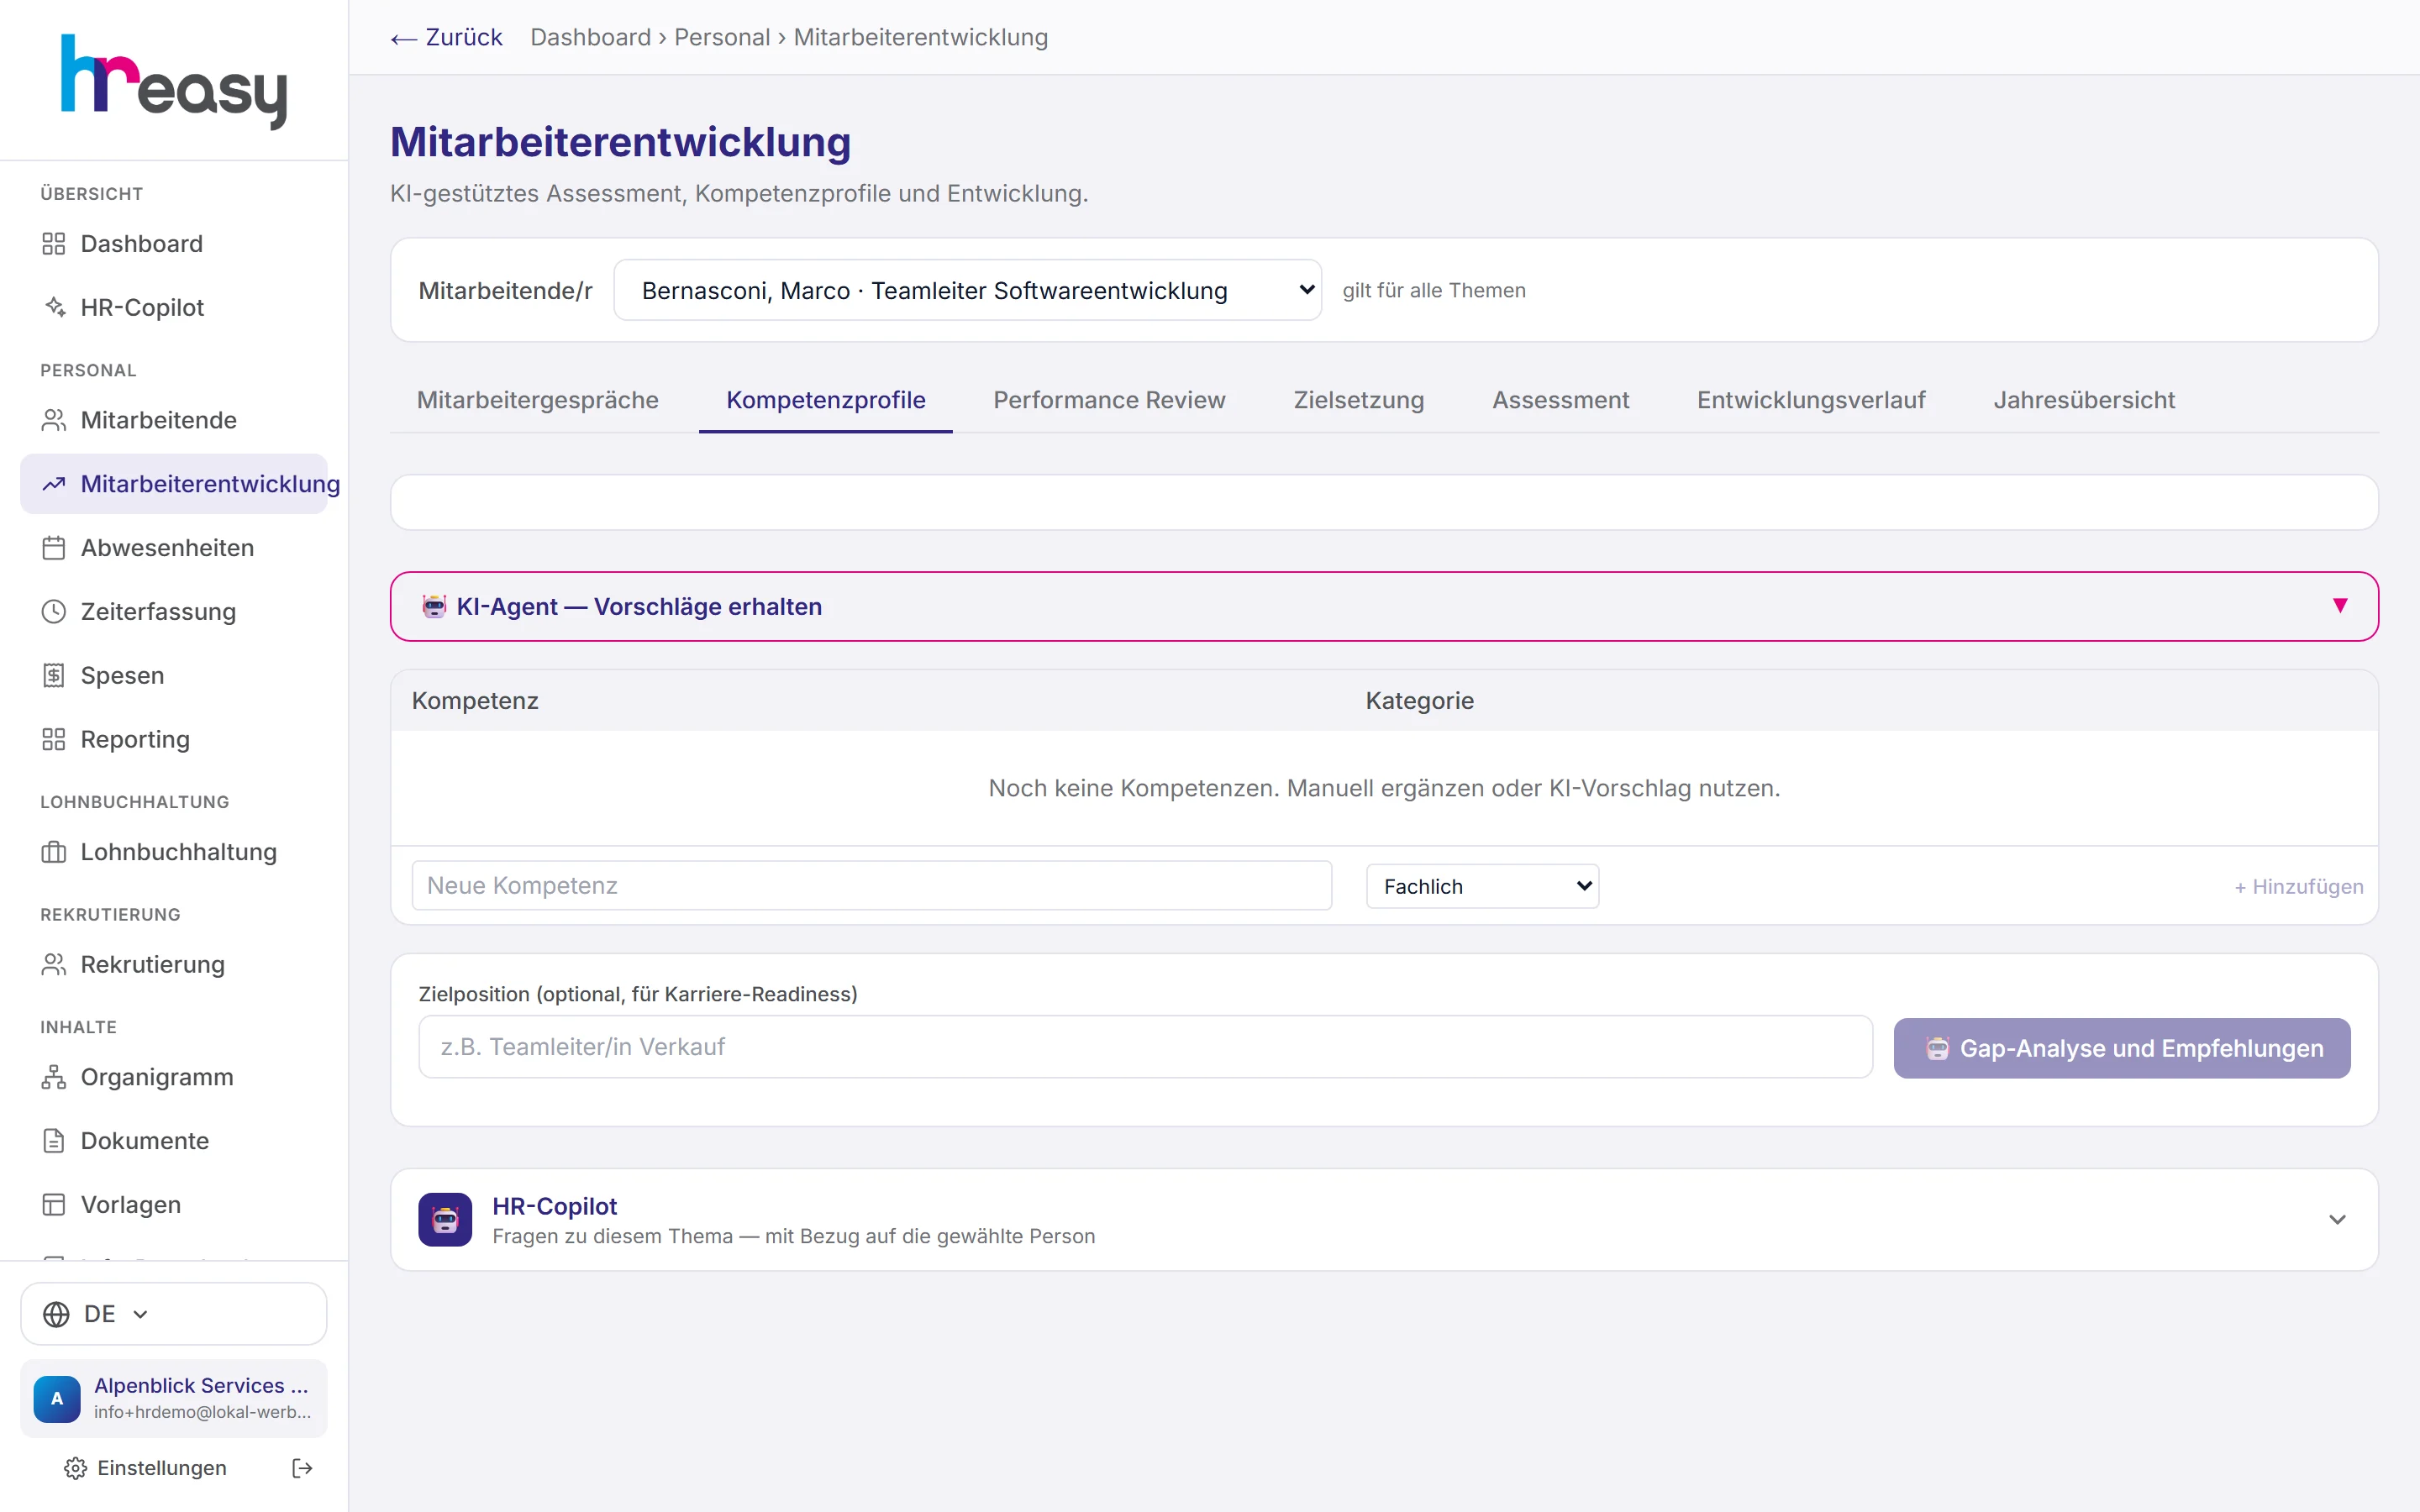Click the + Hinzufügen button
This screenshot has width=2420, height=1512.
(2298, 886)
